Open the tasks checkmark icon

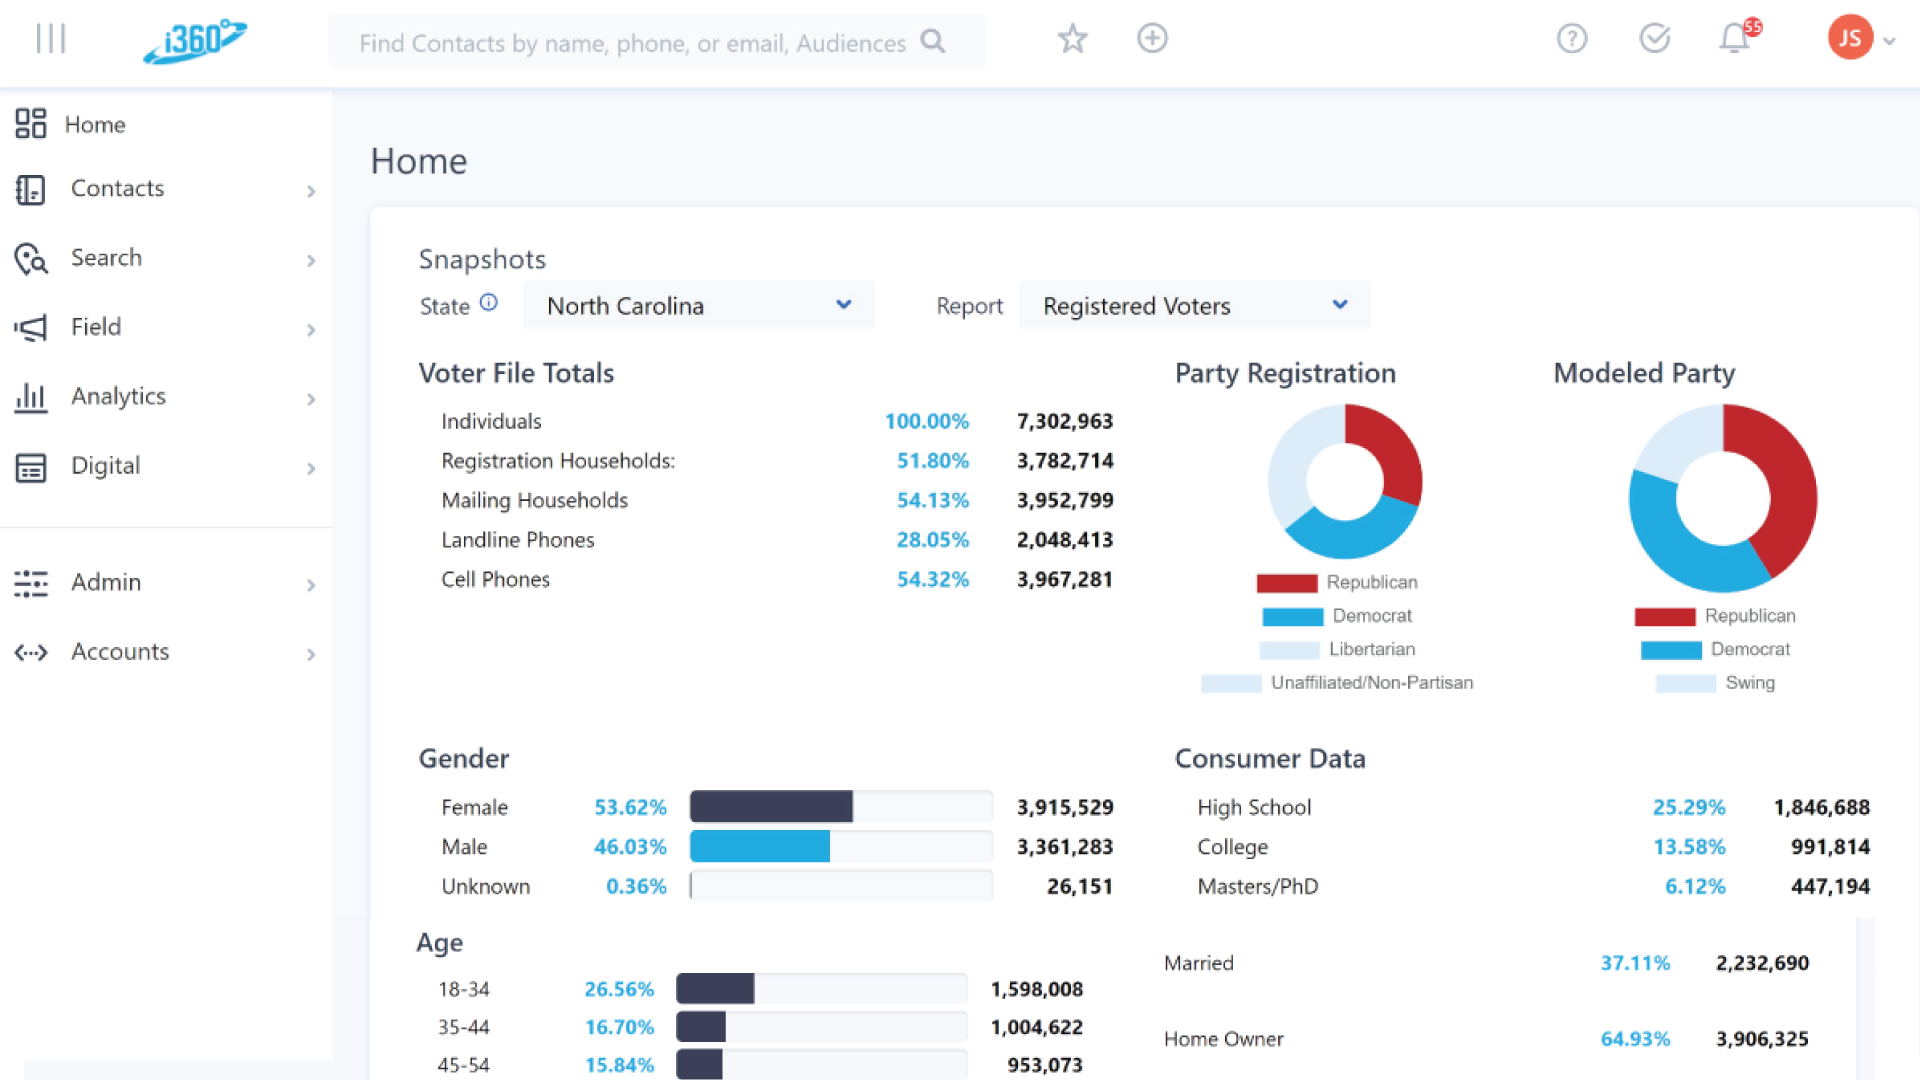coord(1654,39)
